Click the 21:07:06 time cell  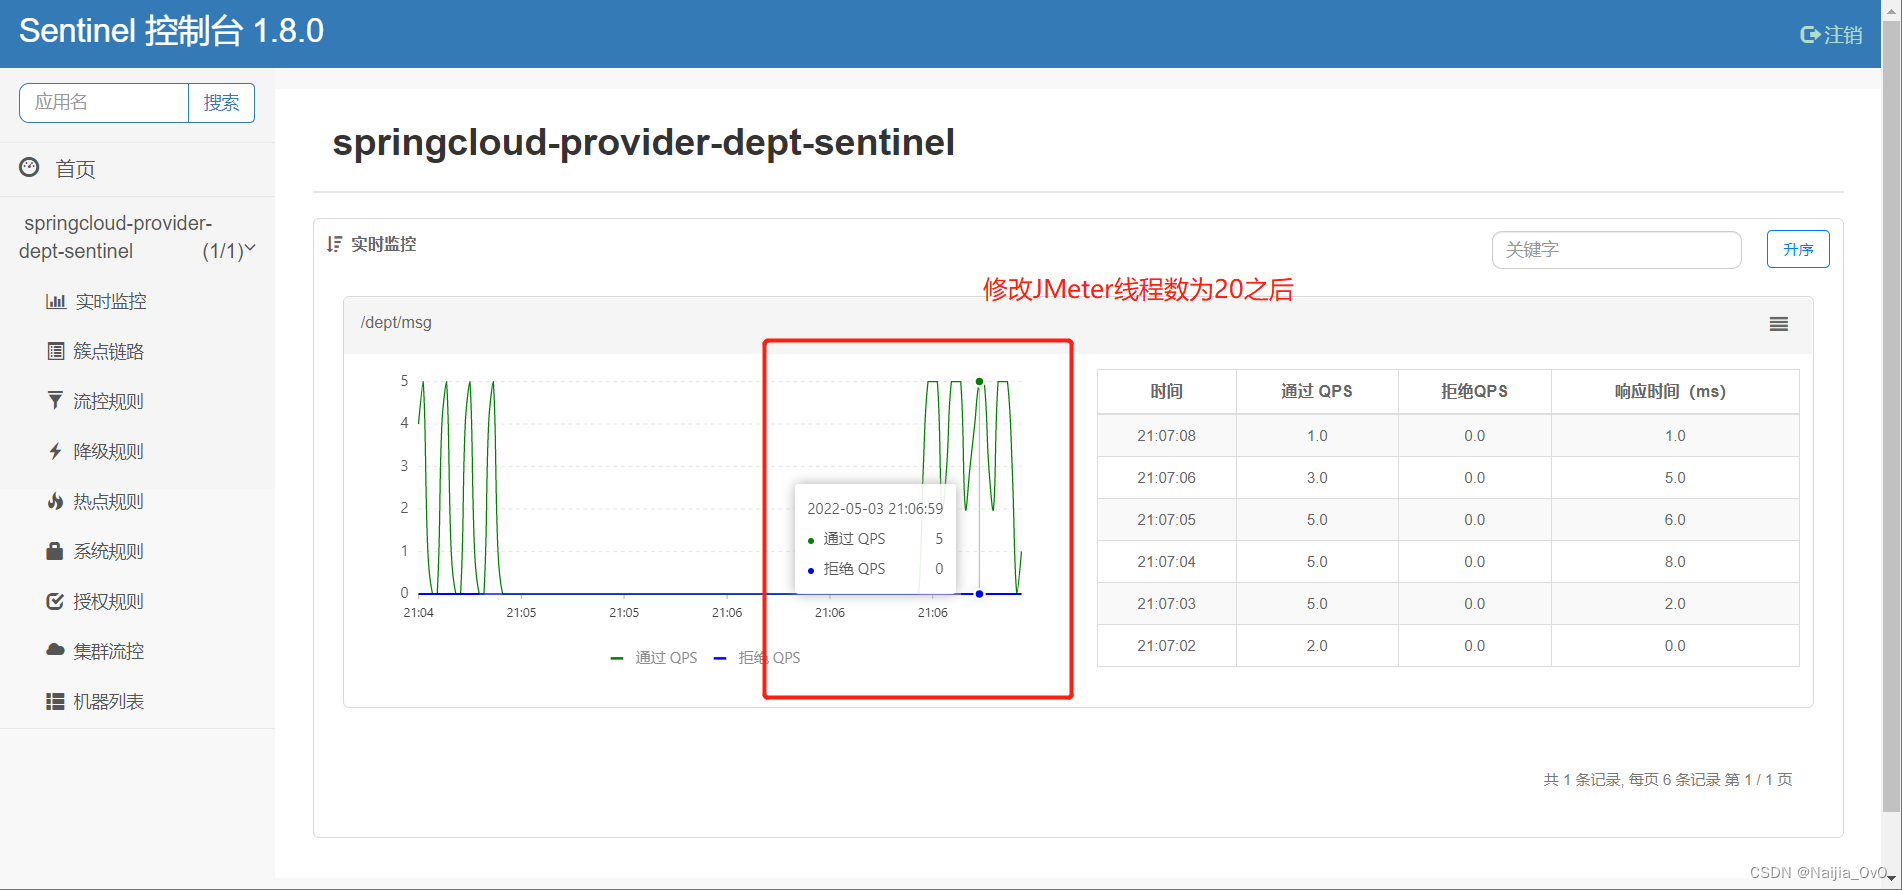(1166, 477)
